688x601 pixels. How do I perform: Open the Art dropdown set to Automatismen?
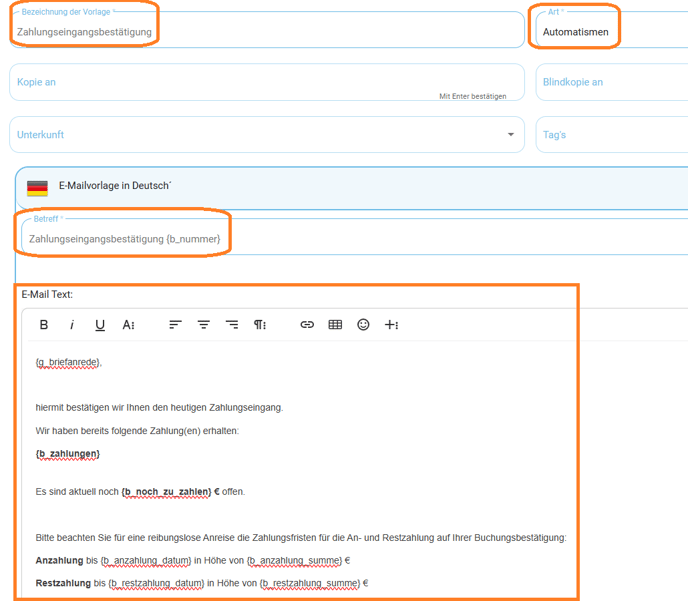(x=612, y=29)
